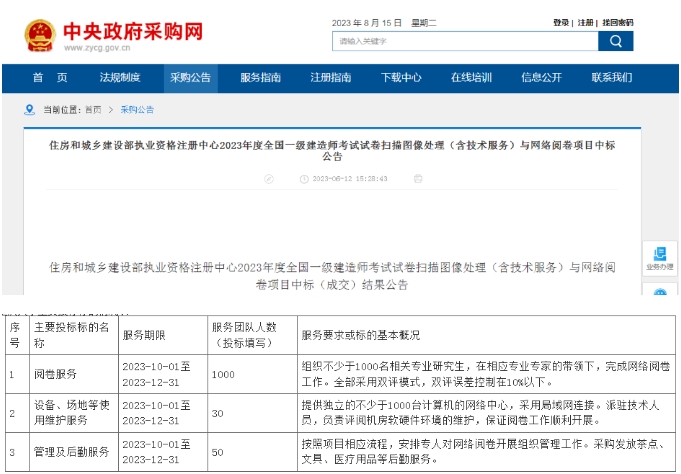Open the 联系我们 navigation item
The image size is (681, 474).
tap(612, 78)
